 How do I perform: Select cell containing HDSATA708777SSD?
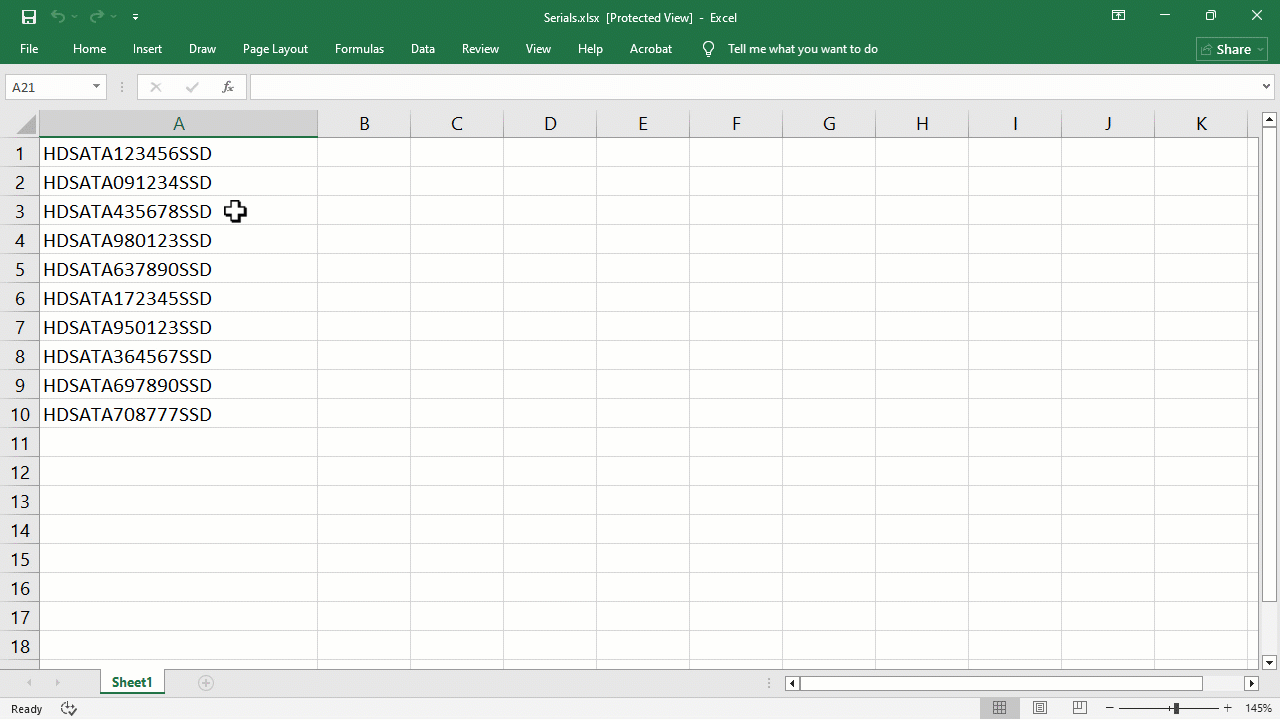click(178, 414)
